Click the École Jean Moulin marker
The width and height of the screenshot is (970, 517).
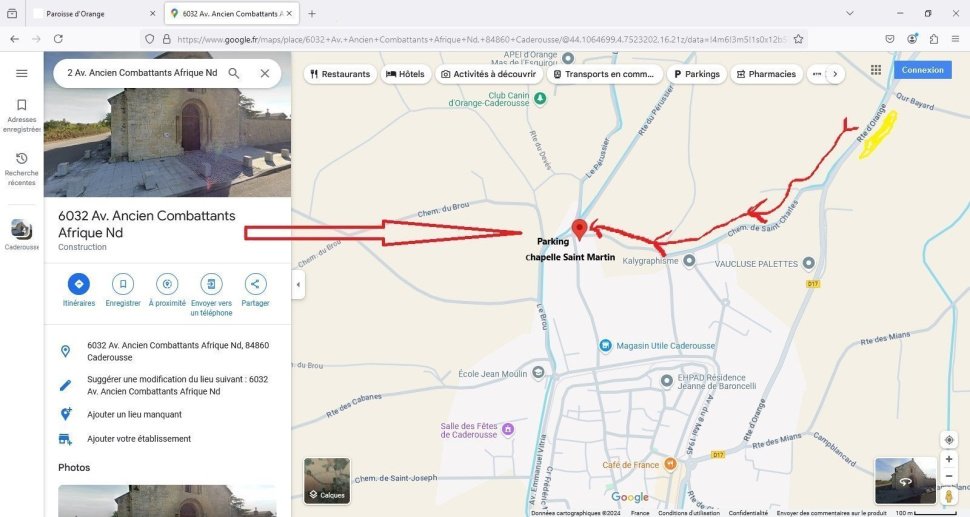pos(538,372)
